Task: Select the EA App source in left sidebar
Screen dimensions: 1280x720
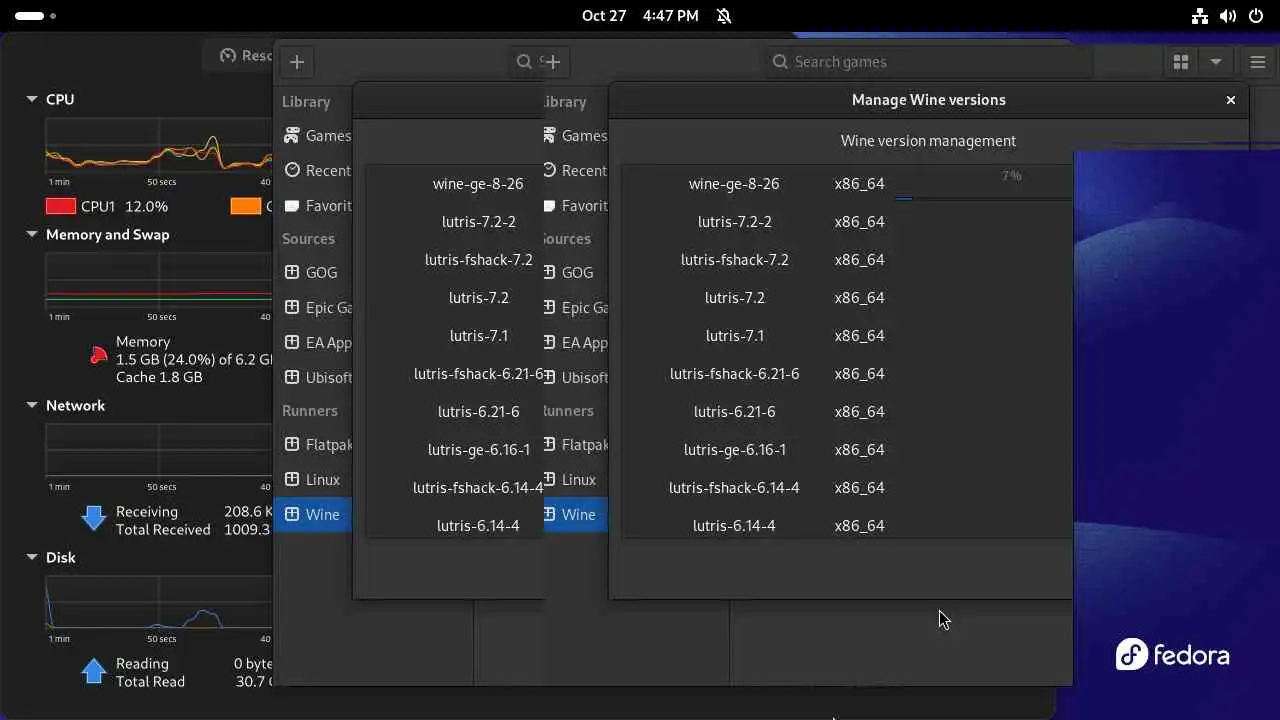Action: [x=313, y=342]
